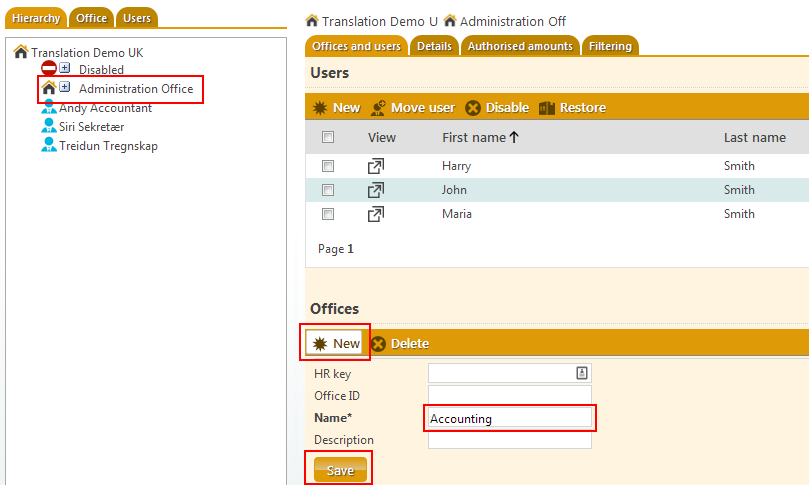
Task: Click the Delete cross-circle icon in Offices toolbar
Action: 378,344
